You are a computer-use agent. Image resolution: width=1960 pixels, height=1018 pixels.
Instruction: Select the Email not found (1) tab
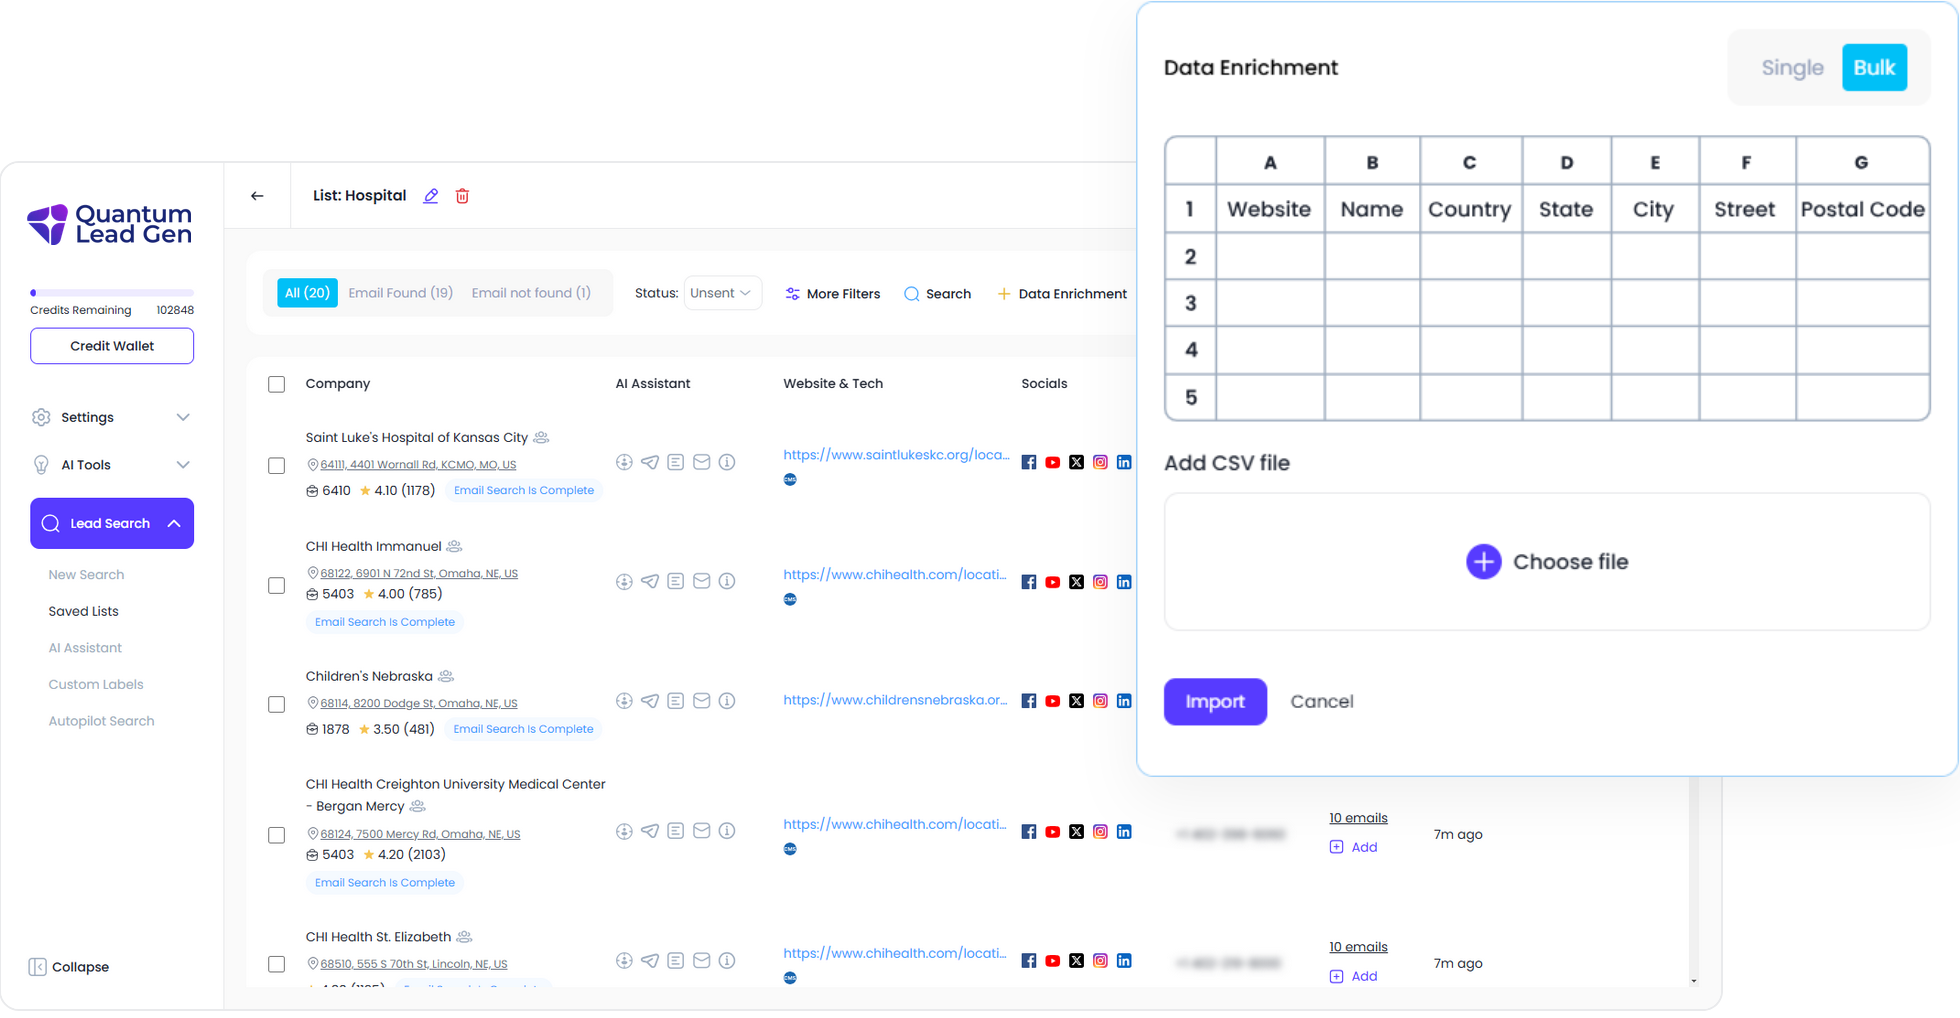tap(531, 293)
